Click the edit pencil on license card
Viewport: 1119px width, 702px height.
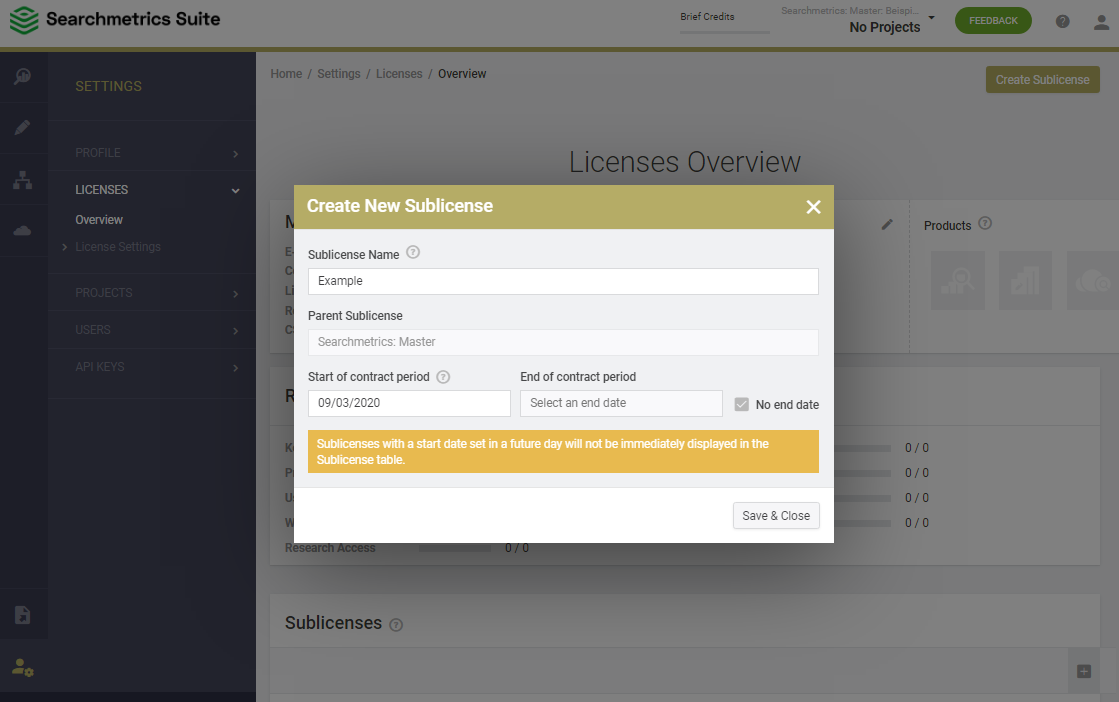pos(887,225)
